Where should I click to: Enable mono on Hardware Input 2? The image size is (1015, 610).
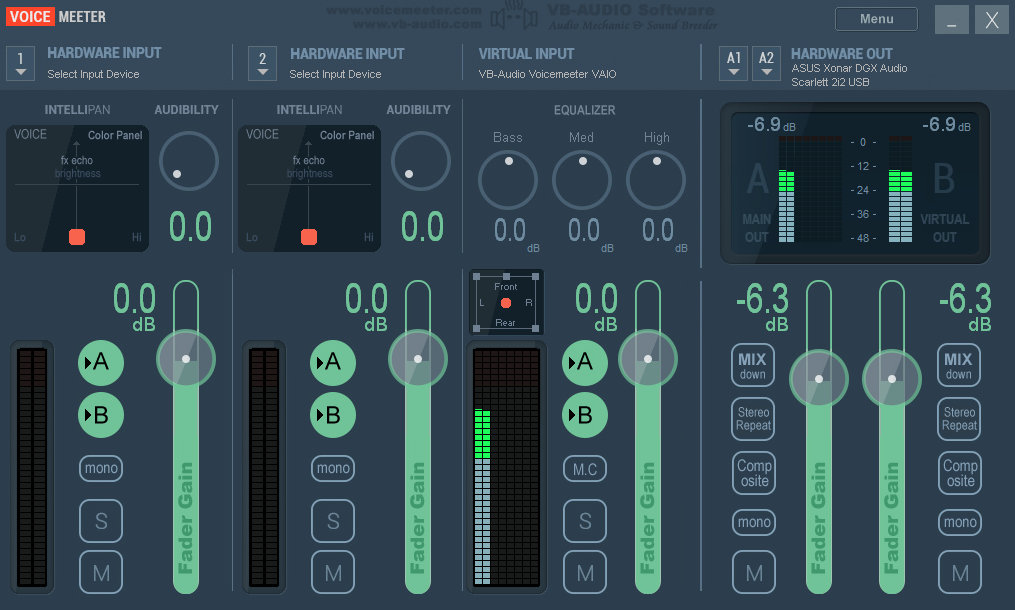[333, 468]
